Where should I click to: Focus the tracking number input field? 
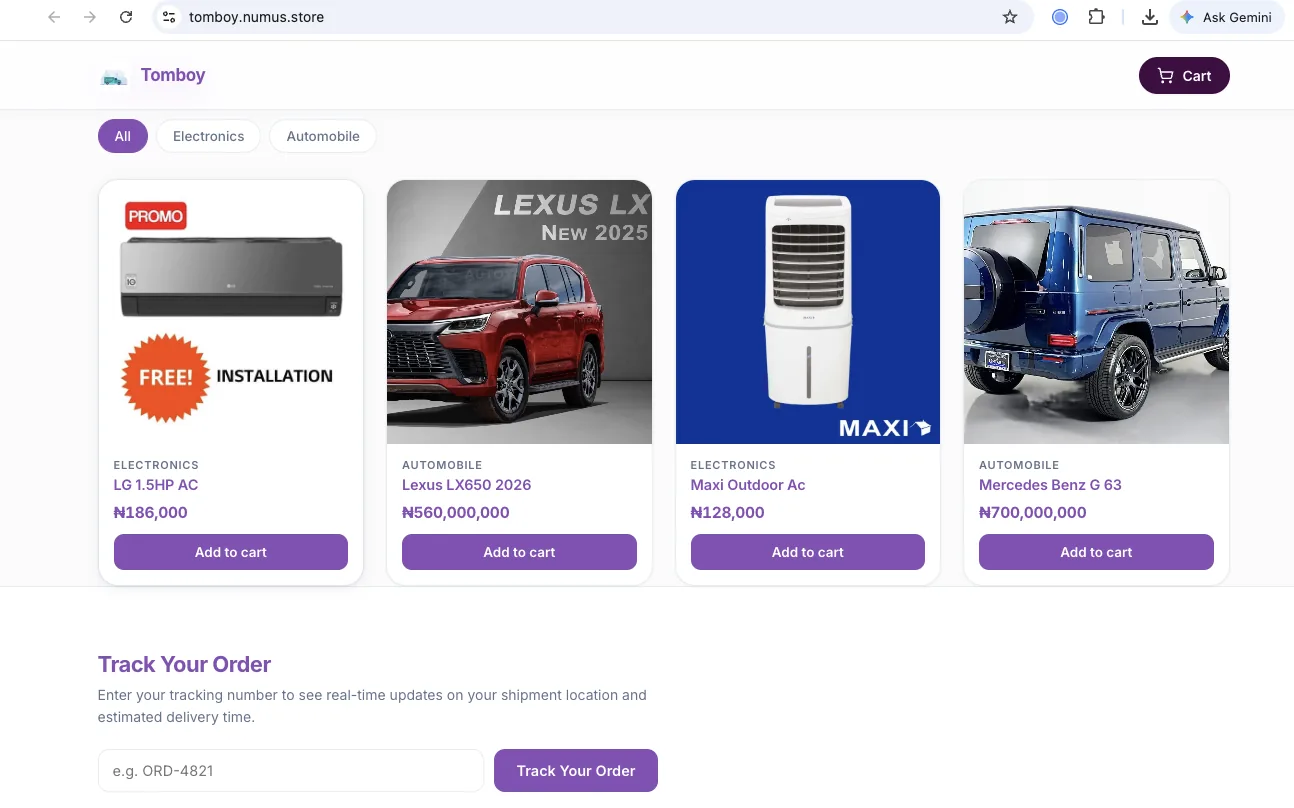(291, 771)
